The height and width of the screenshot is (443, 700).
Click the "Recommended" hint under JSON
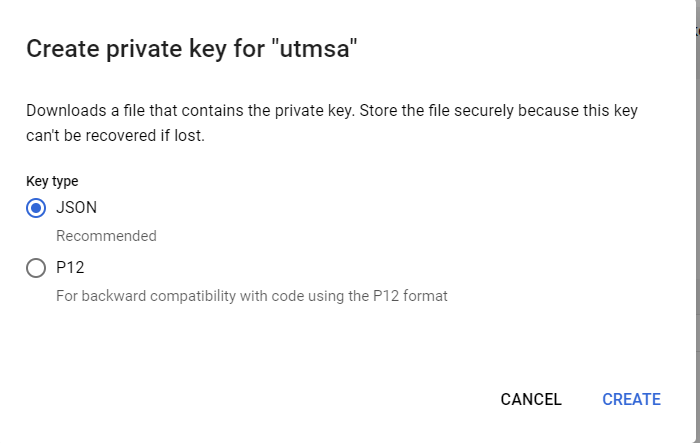tap(106, 236)
